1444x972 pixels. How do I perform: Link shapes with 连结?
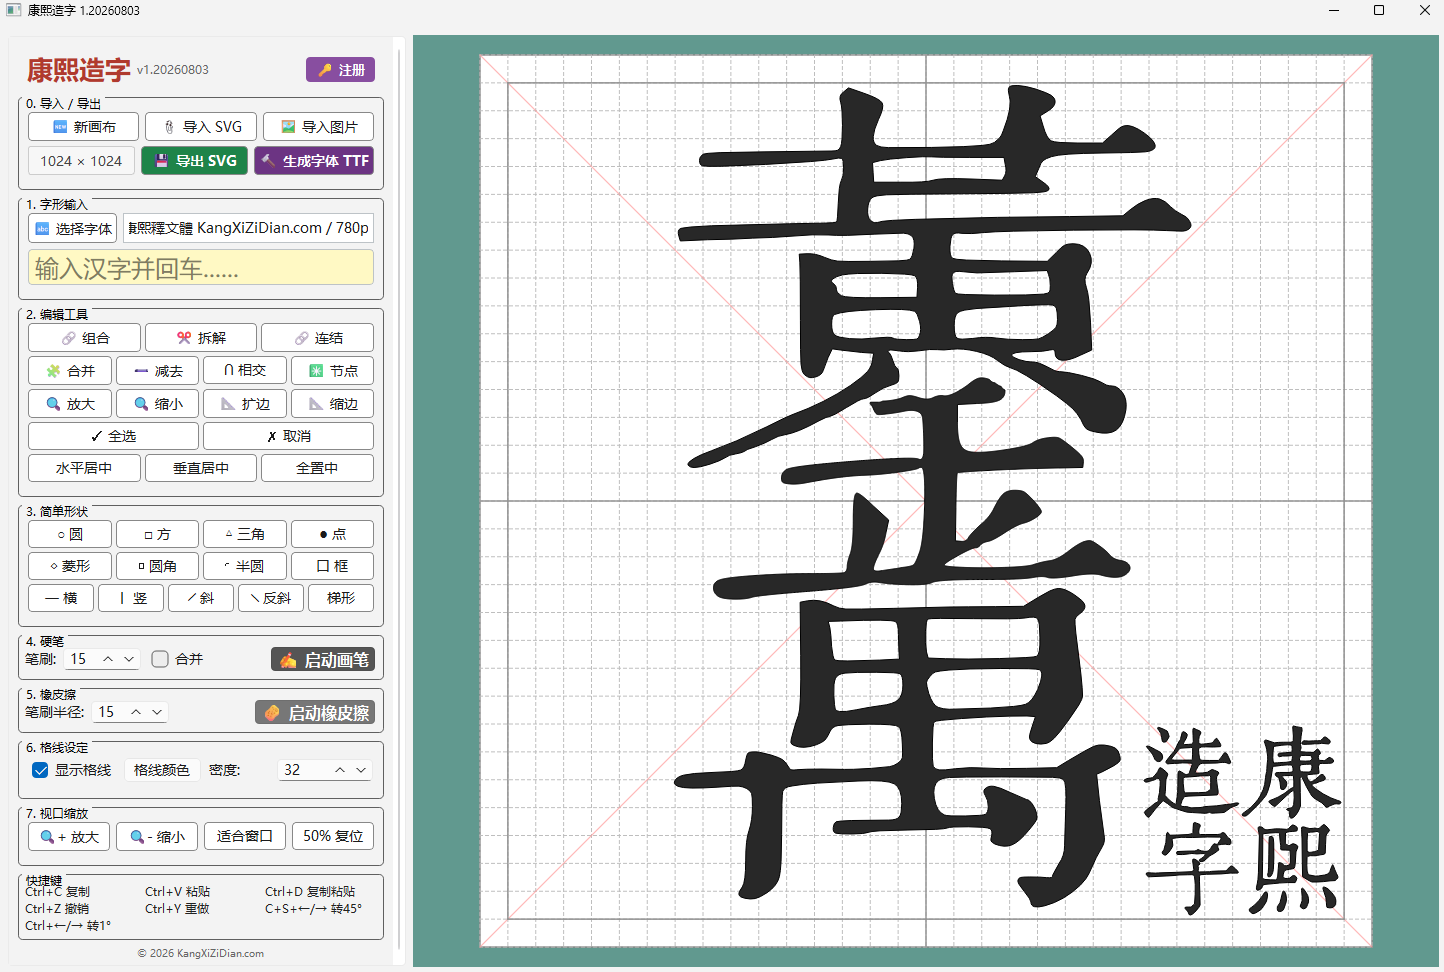click(318, 338)
